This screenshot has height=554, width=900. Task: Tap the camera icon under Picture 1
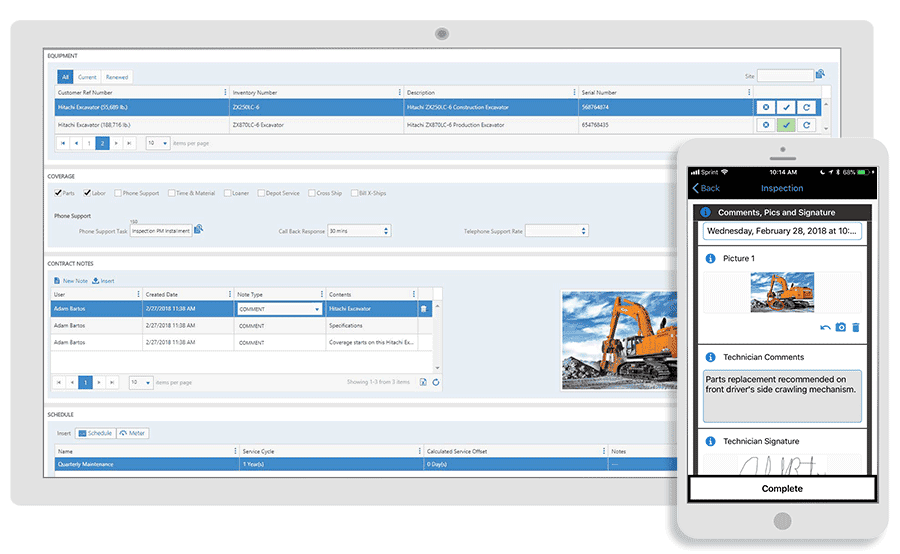pos(841,327)
